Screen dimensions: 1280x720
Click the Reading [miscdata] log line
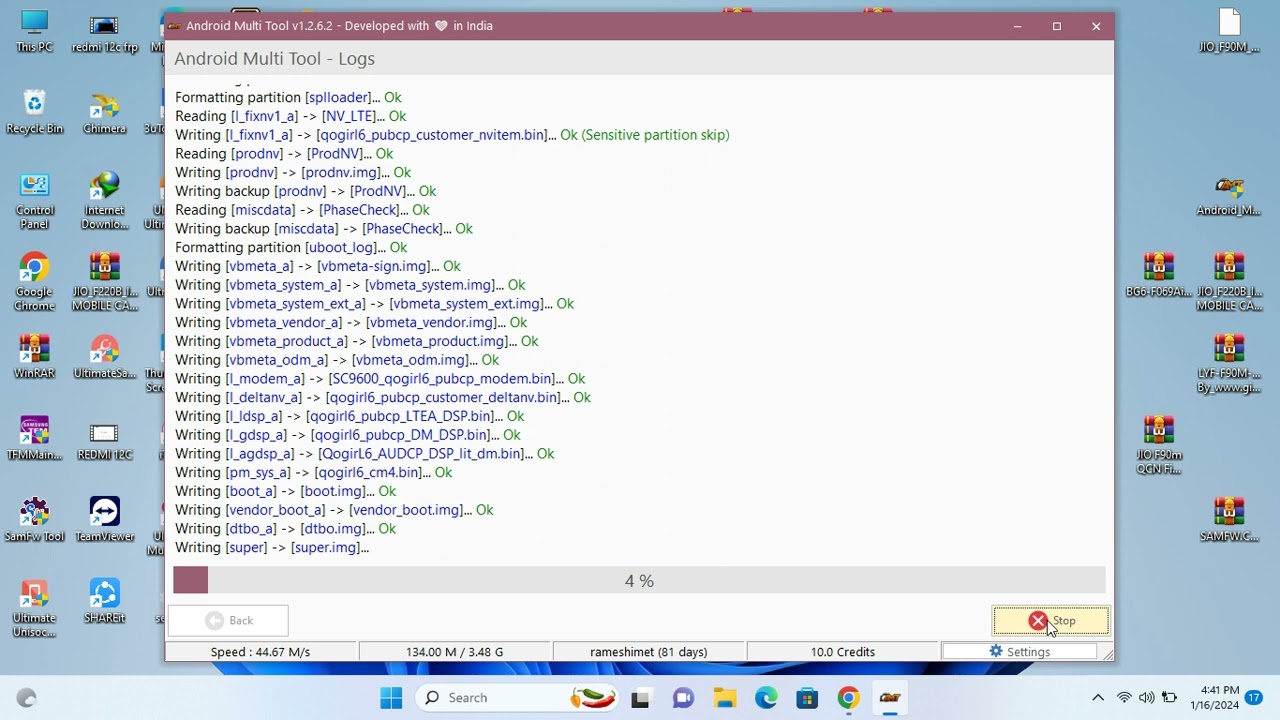(x=302, y=210)
